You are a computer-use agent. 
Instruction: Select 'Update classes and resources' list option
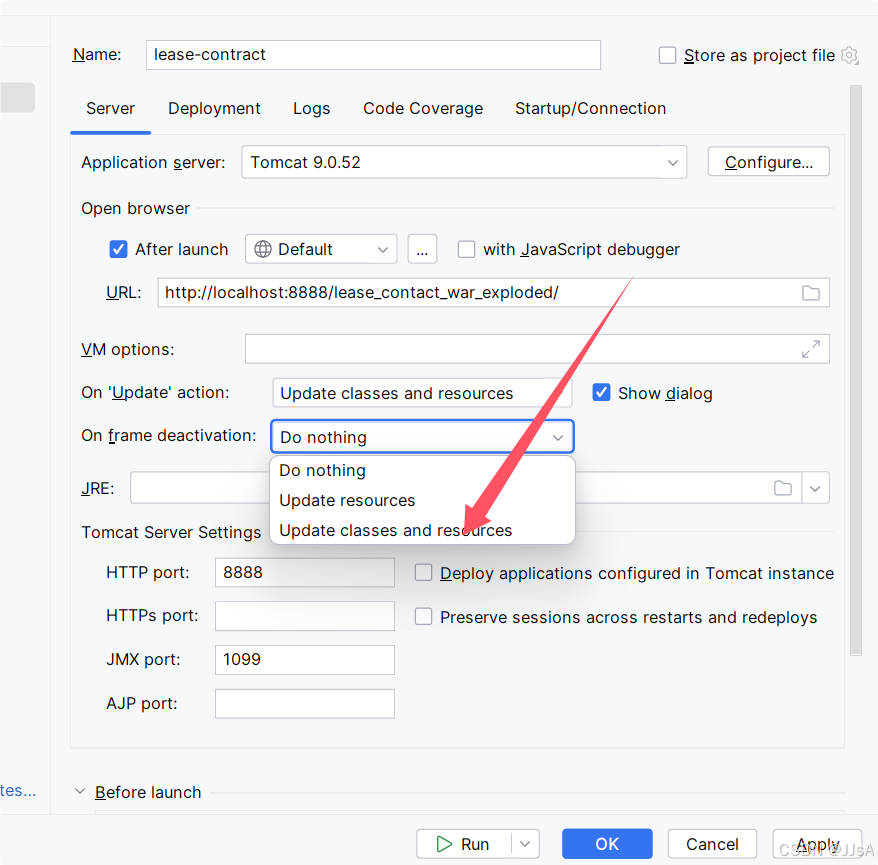422,530
